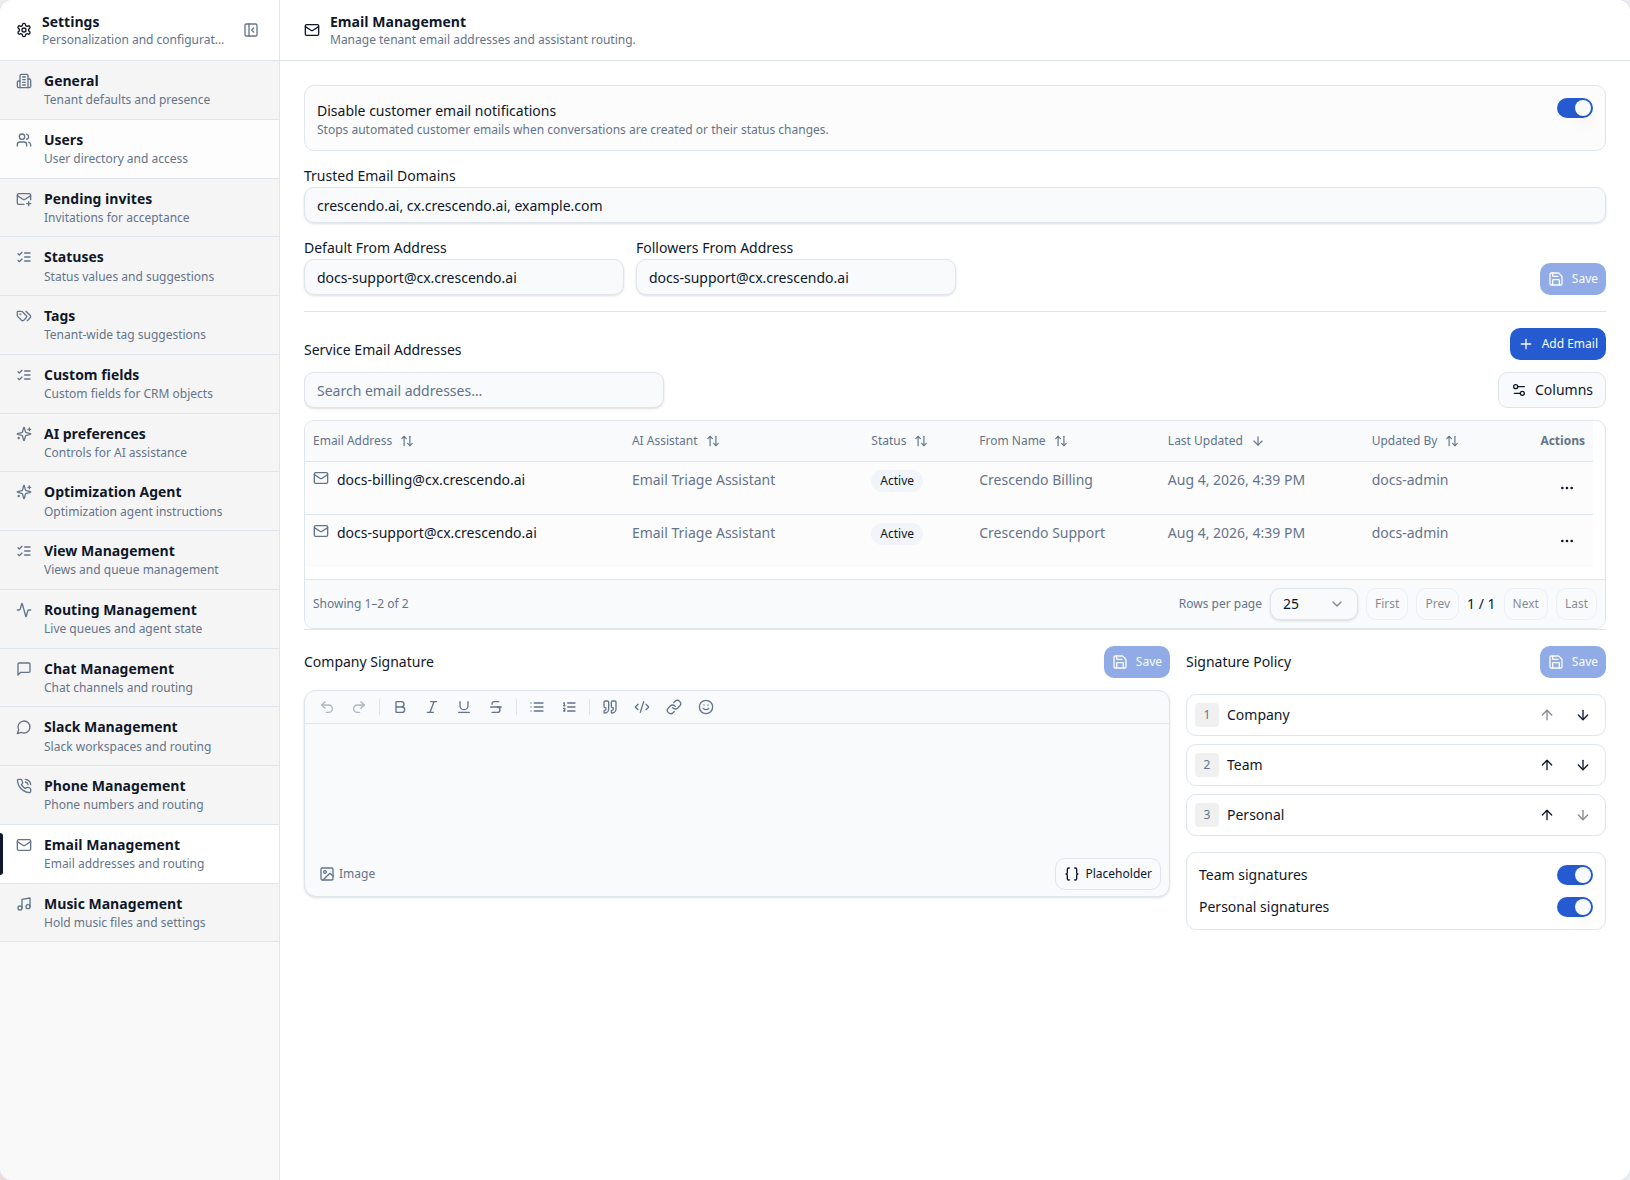Go to Next page of table
The width and height of the screenshot is (1630, 1180).
click(x=1526, y=604)
